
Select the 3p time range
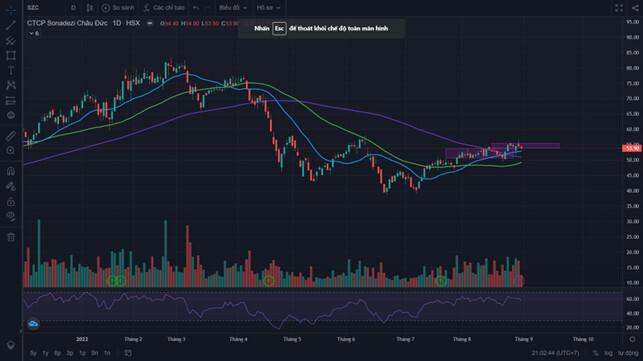[x=70, y=353]
